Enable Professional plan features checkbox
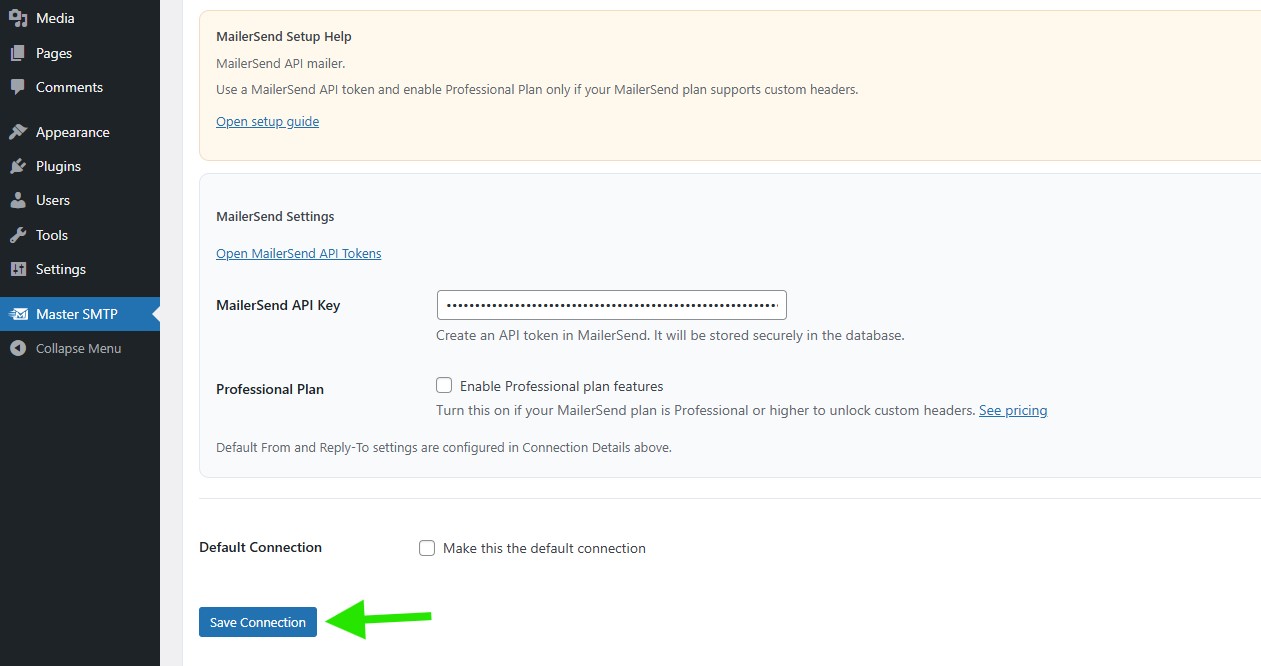Image resolution: width=1261 pixels, height=666 pixels. click(444, 385)
